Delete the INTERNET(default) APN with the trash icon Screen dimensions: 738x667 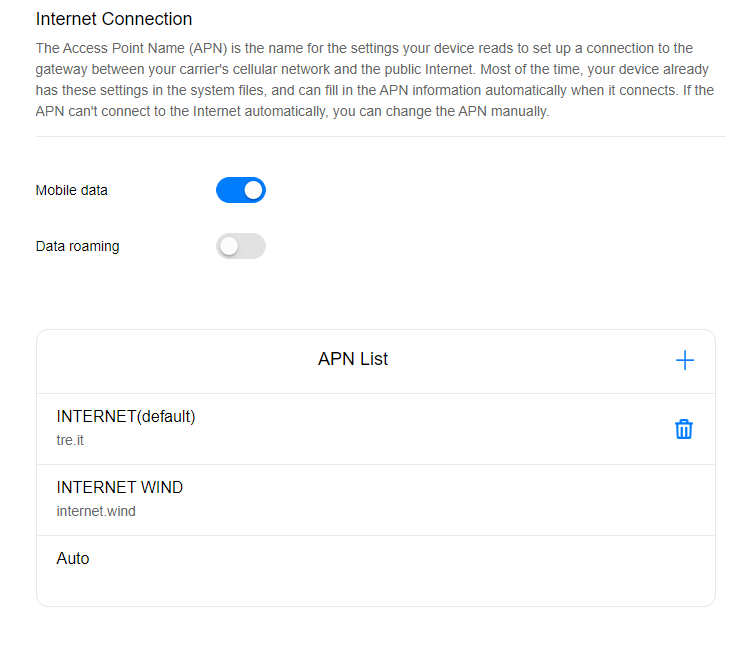(684, 429)
